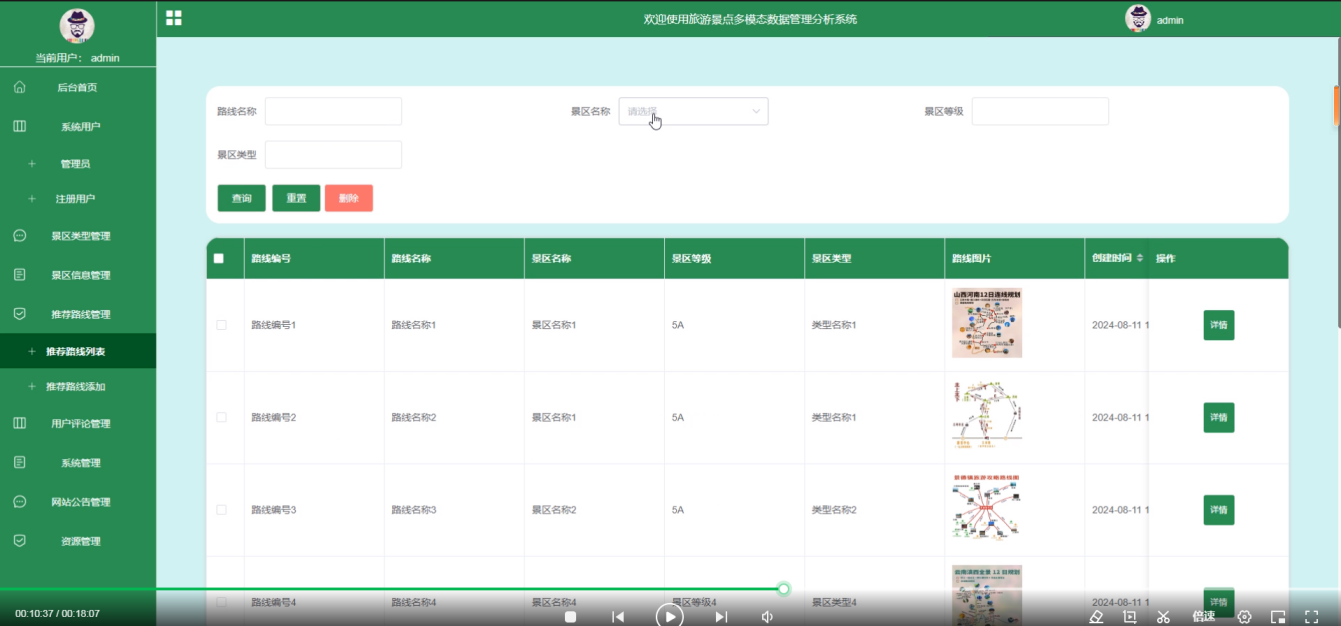Open the 景区名称 请选择 dropdown

[693, 111]
